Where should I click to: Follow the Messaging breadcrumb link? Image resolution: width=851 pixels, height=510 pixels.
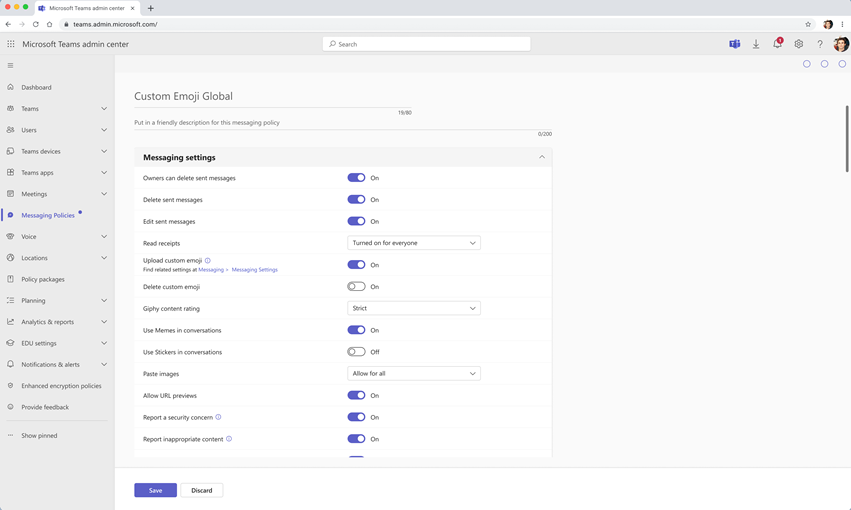[x=211, y=270]
